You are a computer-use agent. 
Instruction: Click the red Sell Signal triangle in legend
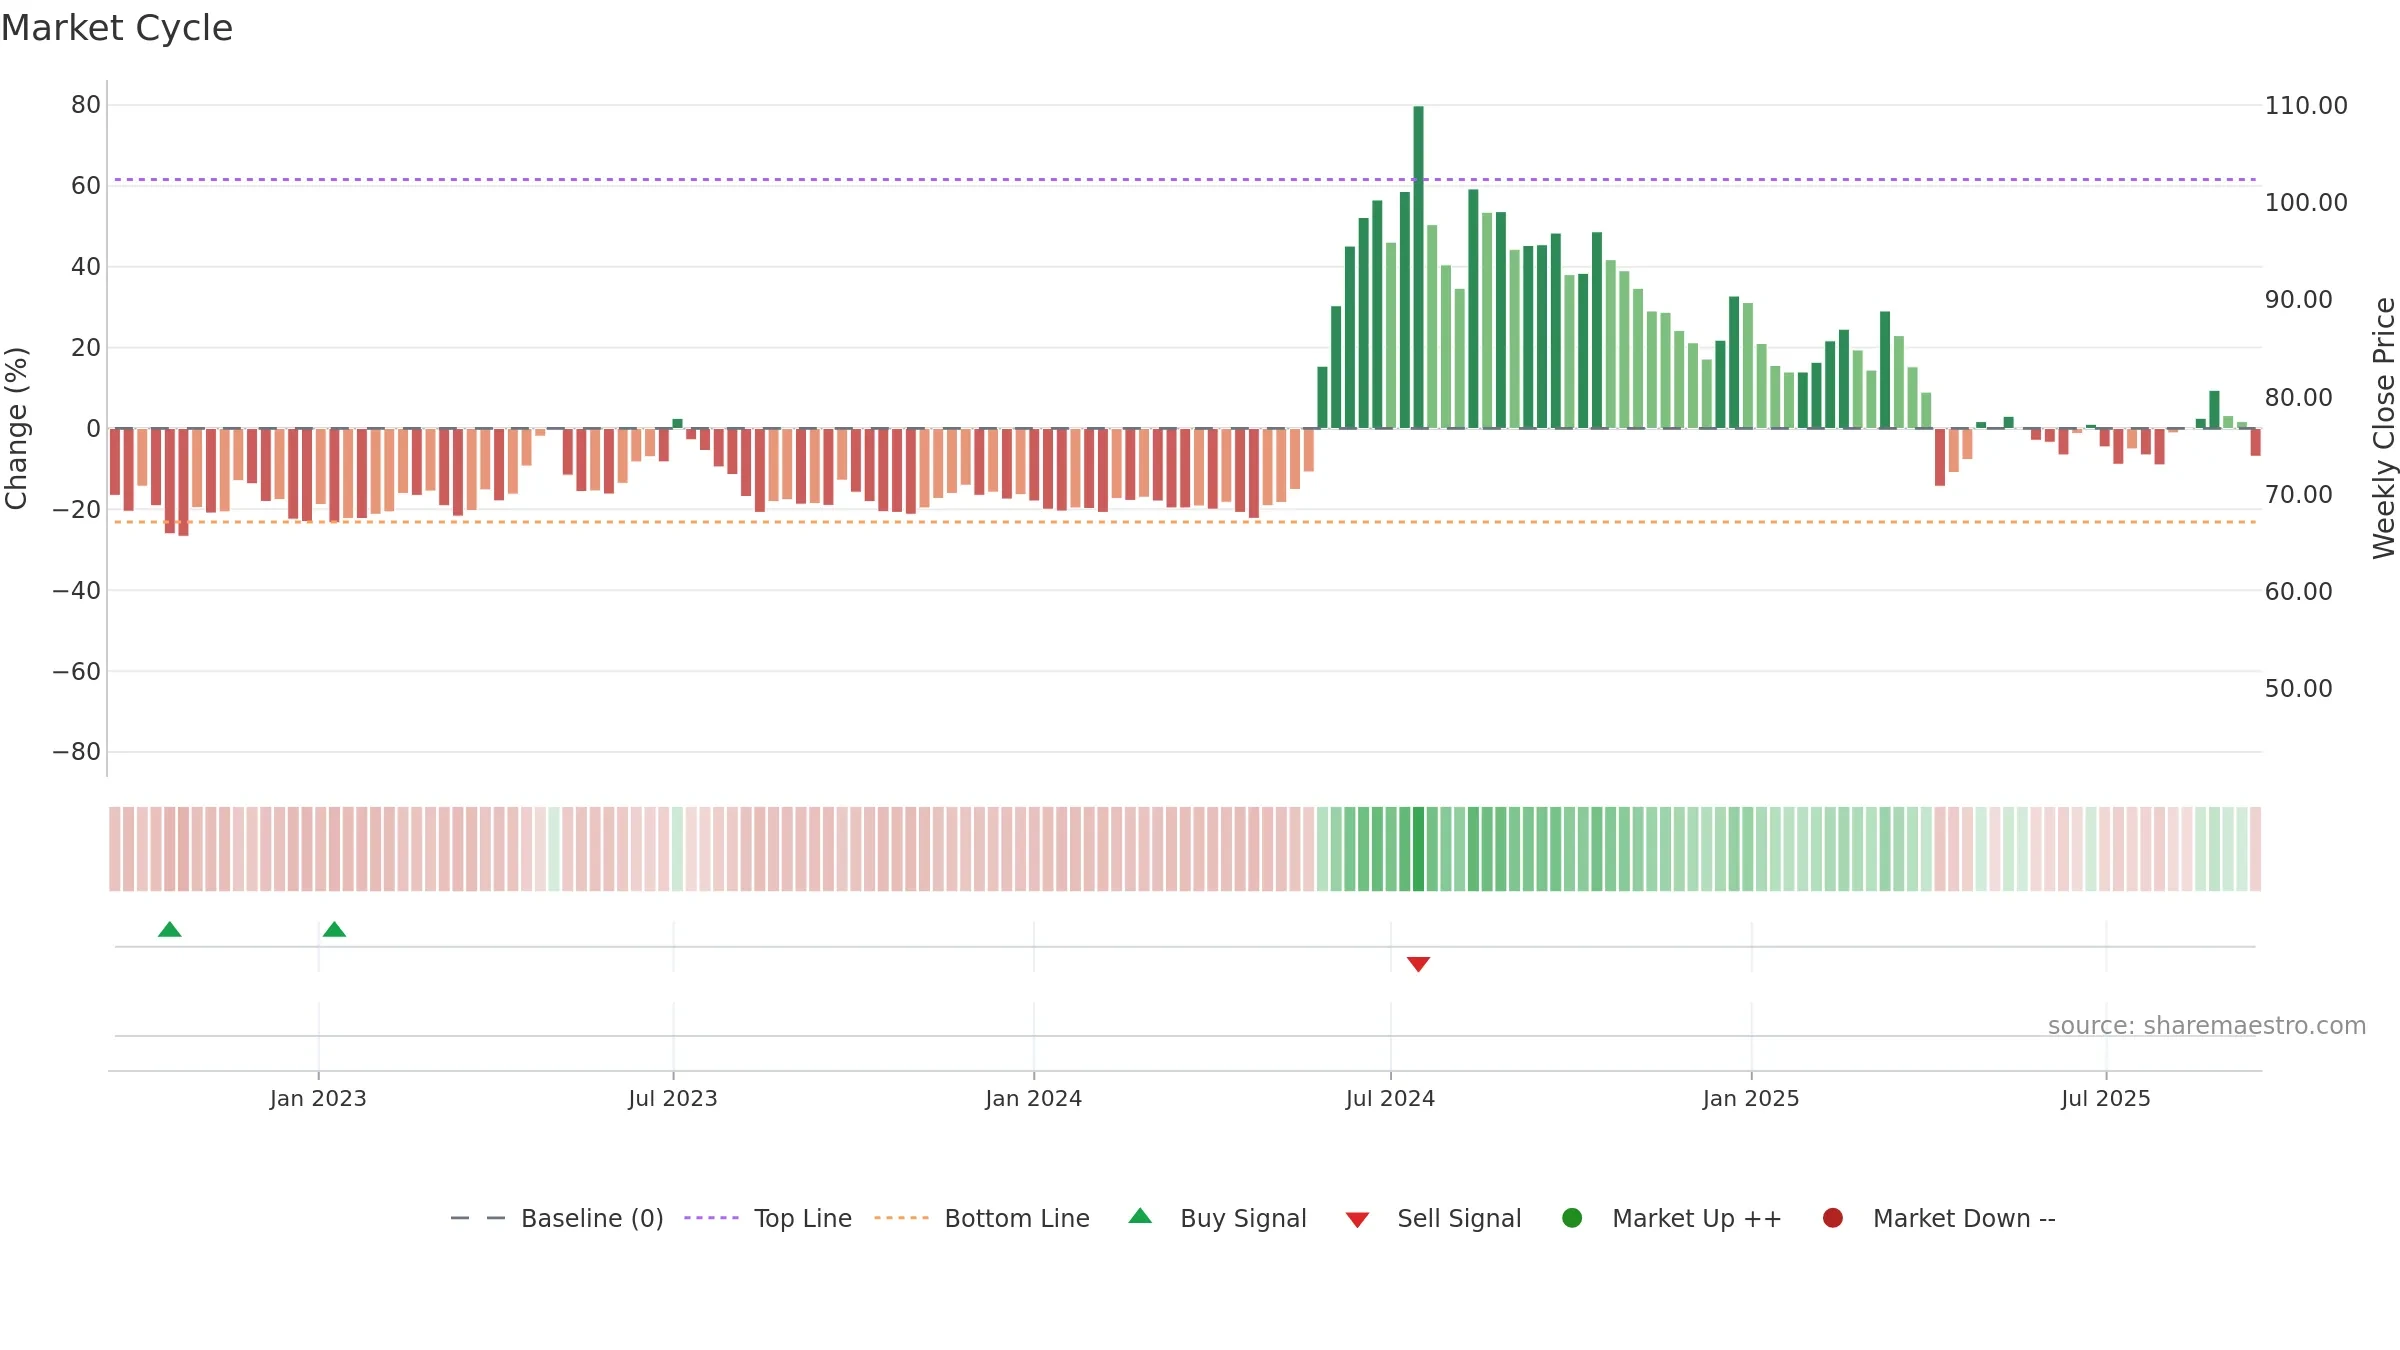click(1357, 1220)
